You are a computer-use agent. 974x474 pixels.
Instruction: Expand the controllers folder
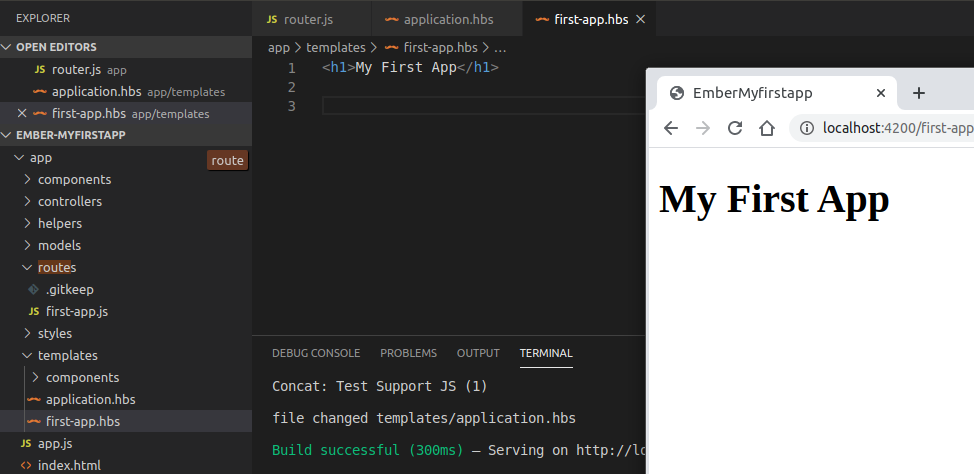tap(125, 201)
